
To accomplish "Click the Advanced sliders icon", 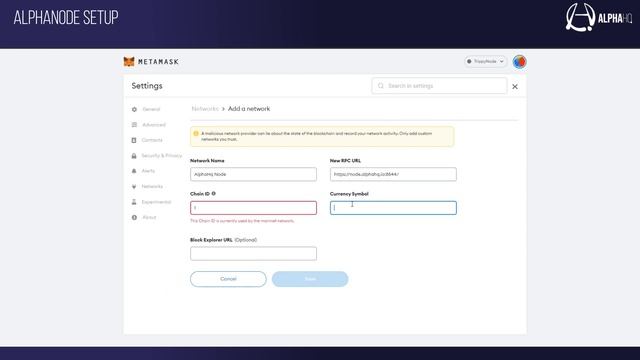I will 134,125.
